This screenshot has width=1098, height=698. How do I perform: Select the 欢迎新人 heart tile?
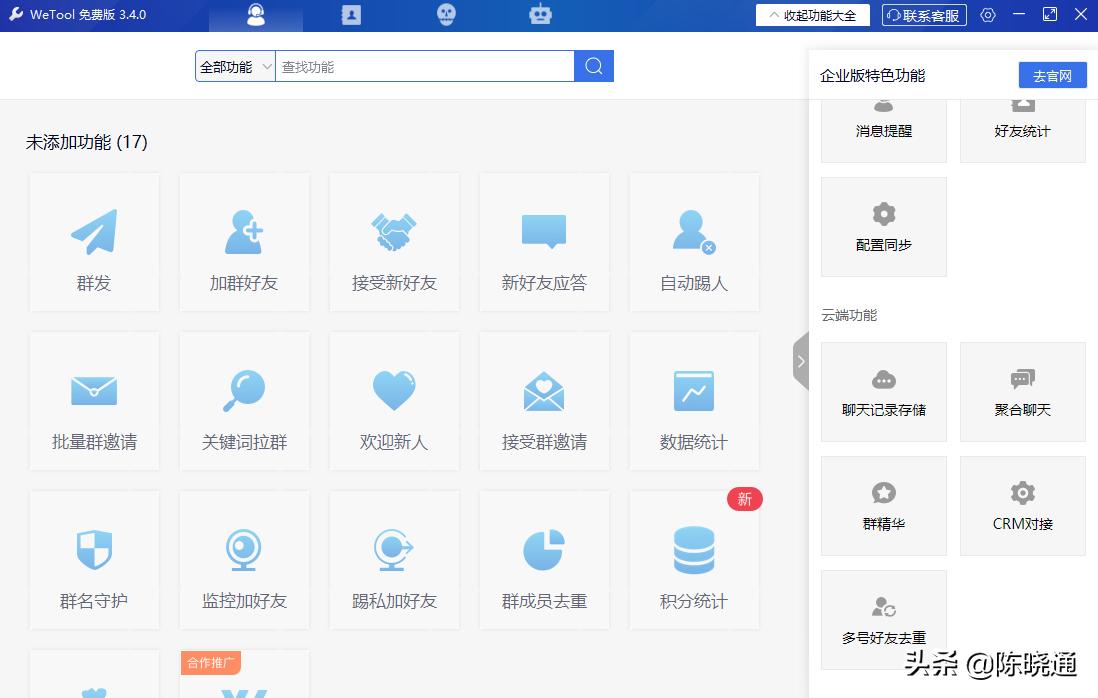394,401
